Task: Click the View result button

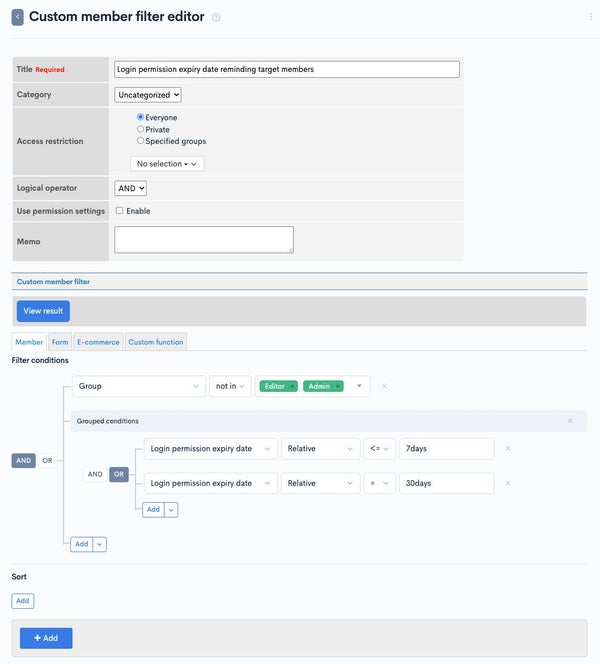Action: point(43,311)
